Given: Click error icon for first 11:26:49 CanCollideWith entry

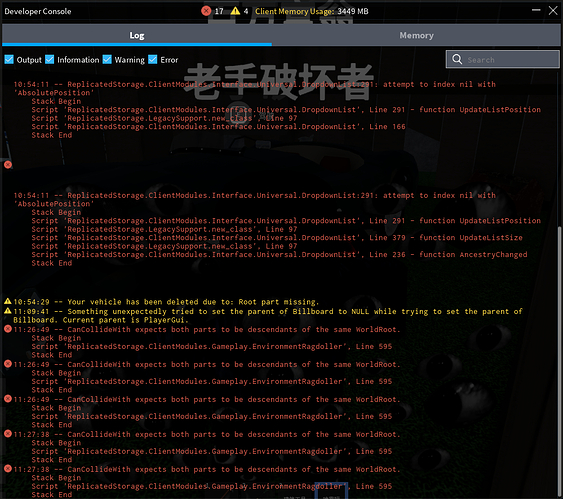Looking at the screenshot, I should 8,329.
